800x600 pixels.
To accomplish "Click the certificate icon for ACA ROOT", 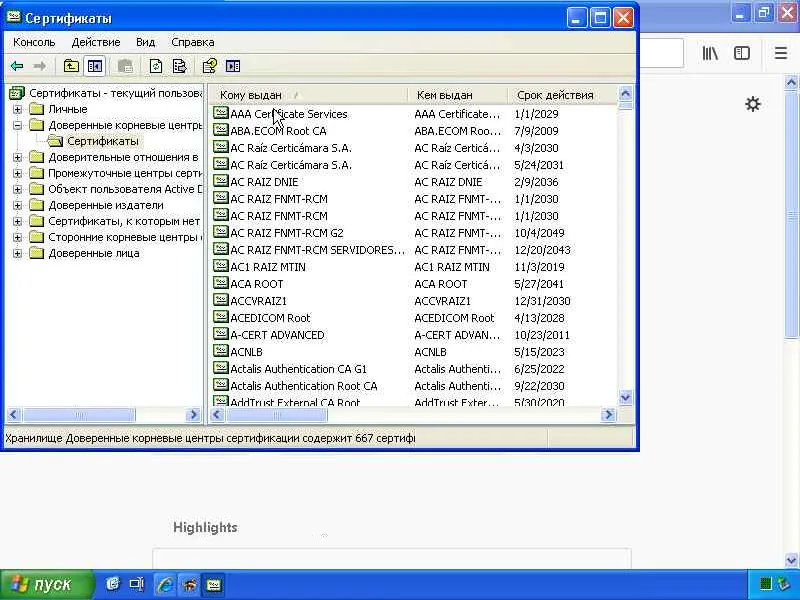I will pos(220,283).
